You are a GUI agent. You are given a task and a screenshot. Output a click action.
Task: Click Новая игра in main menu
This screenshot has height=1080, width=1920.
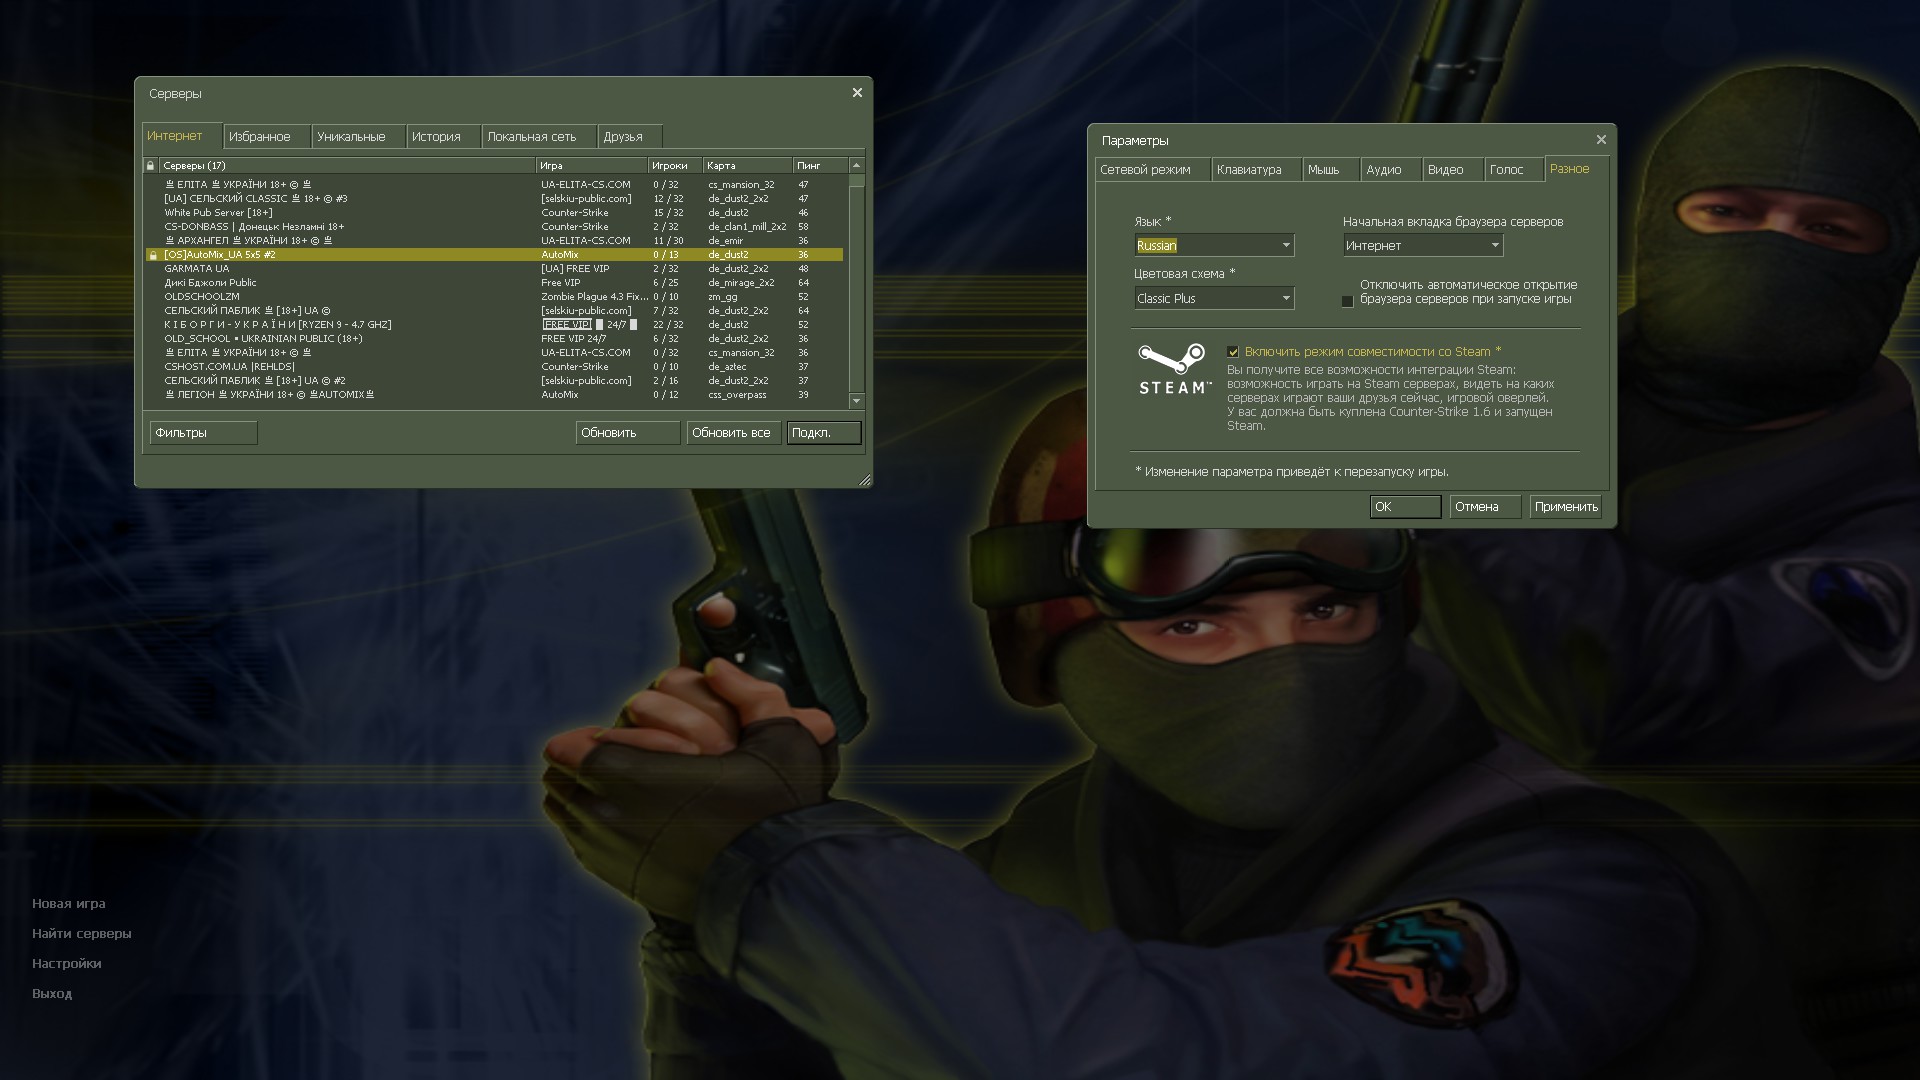point(69,903)
